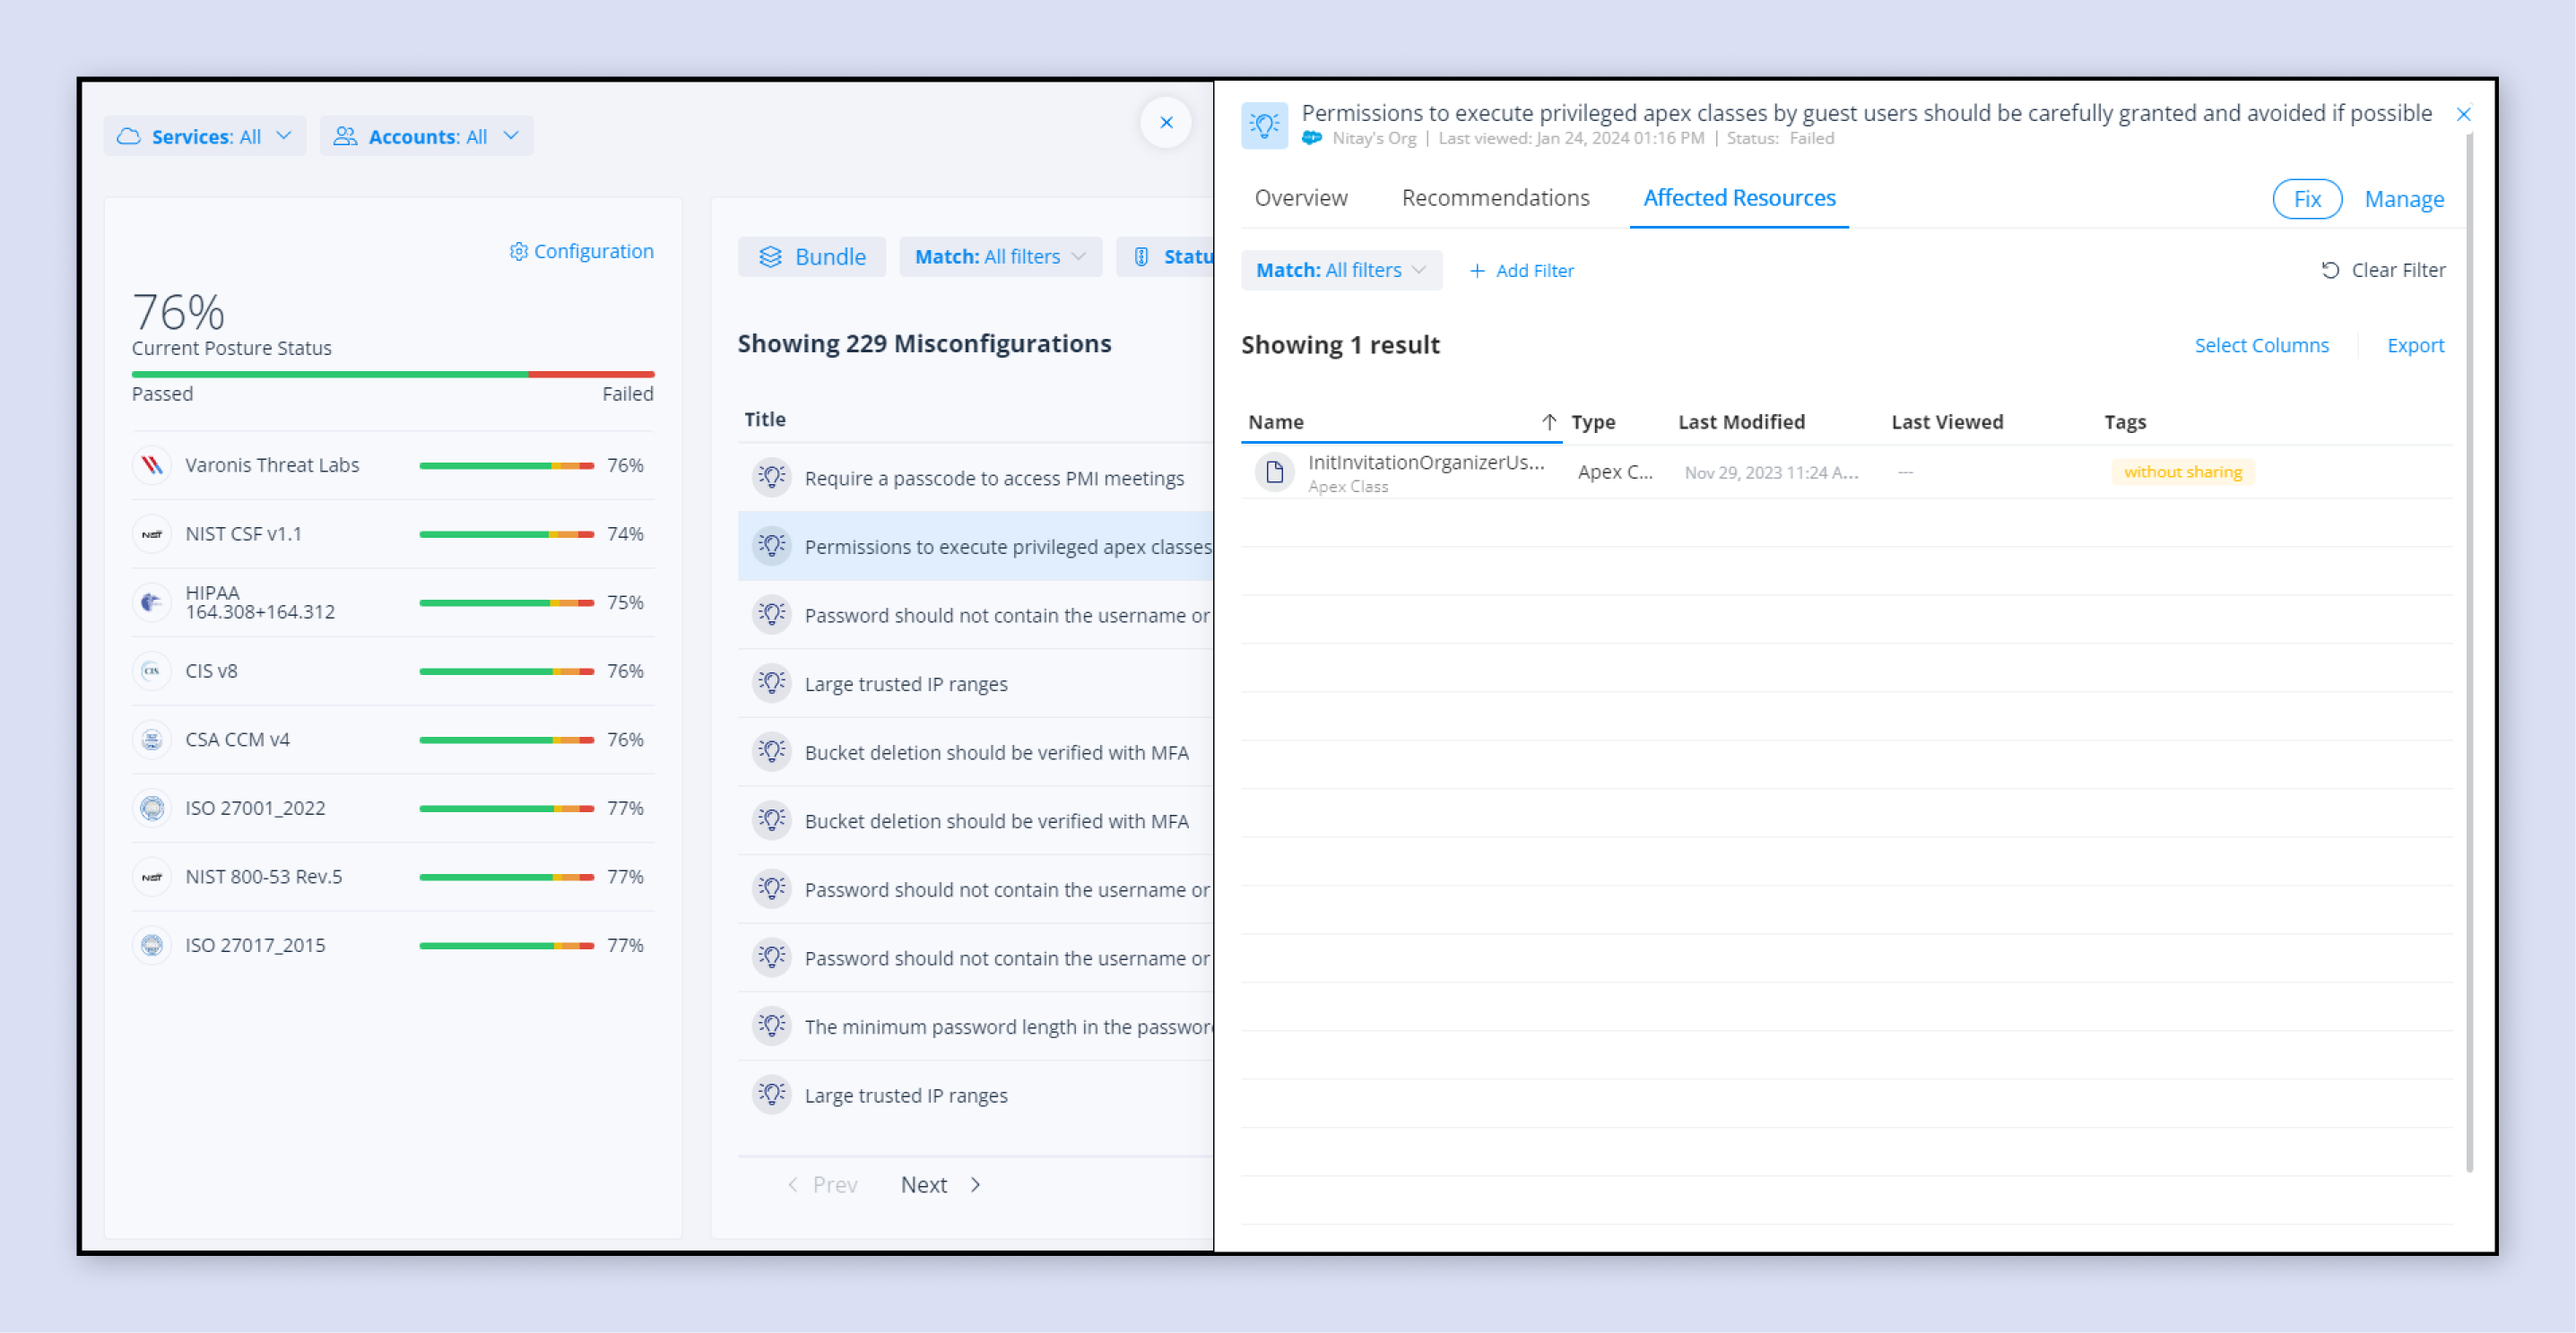Image resolution: width=2576 pixels, height=1333 pixels.
Task: Click the CIS v8 framework icon
Action: click(x=152, y=671)
